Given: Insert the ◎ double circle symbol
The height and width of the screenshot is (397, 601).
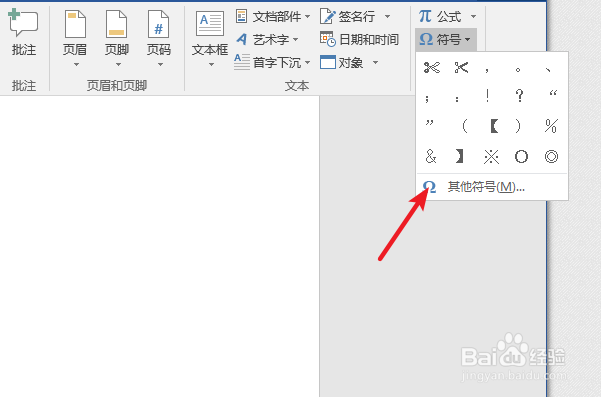Looking at the screenshot, I should point(551,156).
